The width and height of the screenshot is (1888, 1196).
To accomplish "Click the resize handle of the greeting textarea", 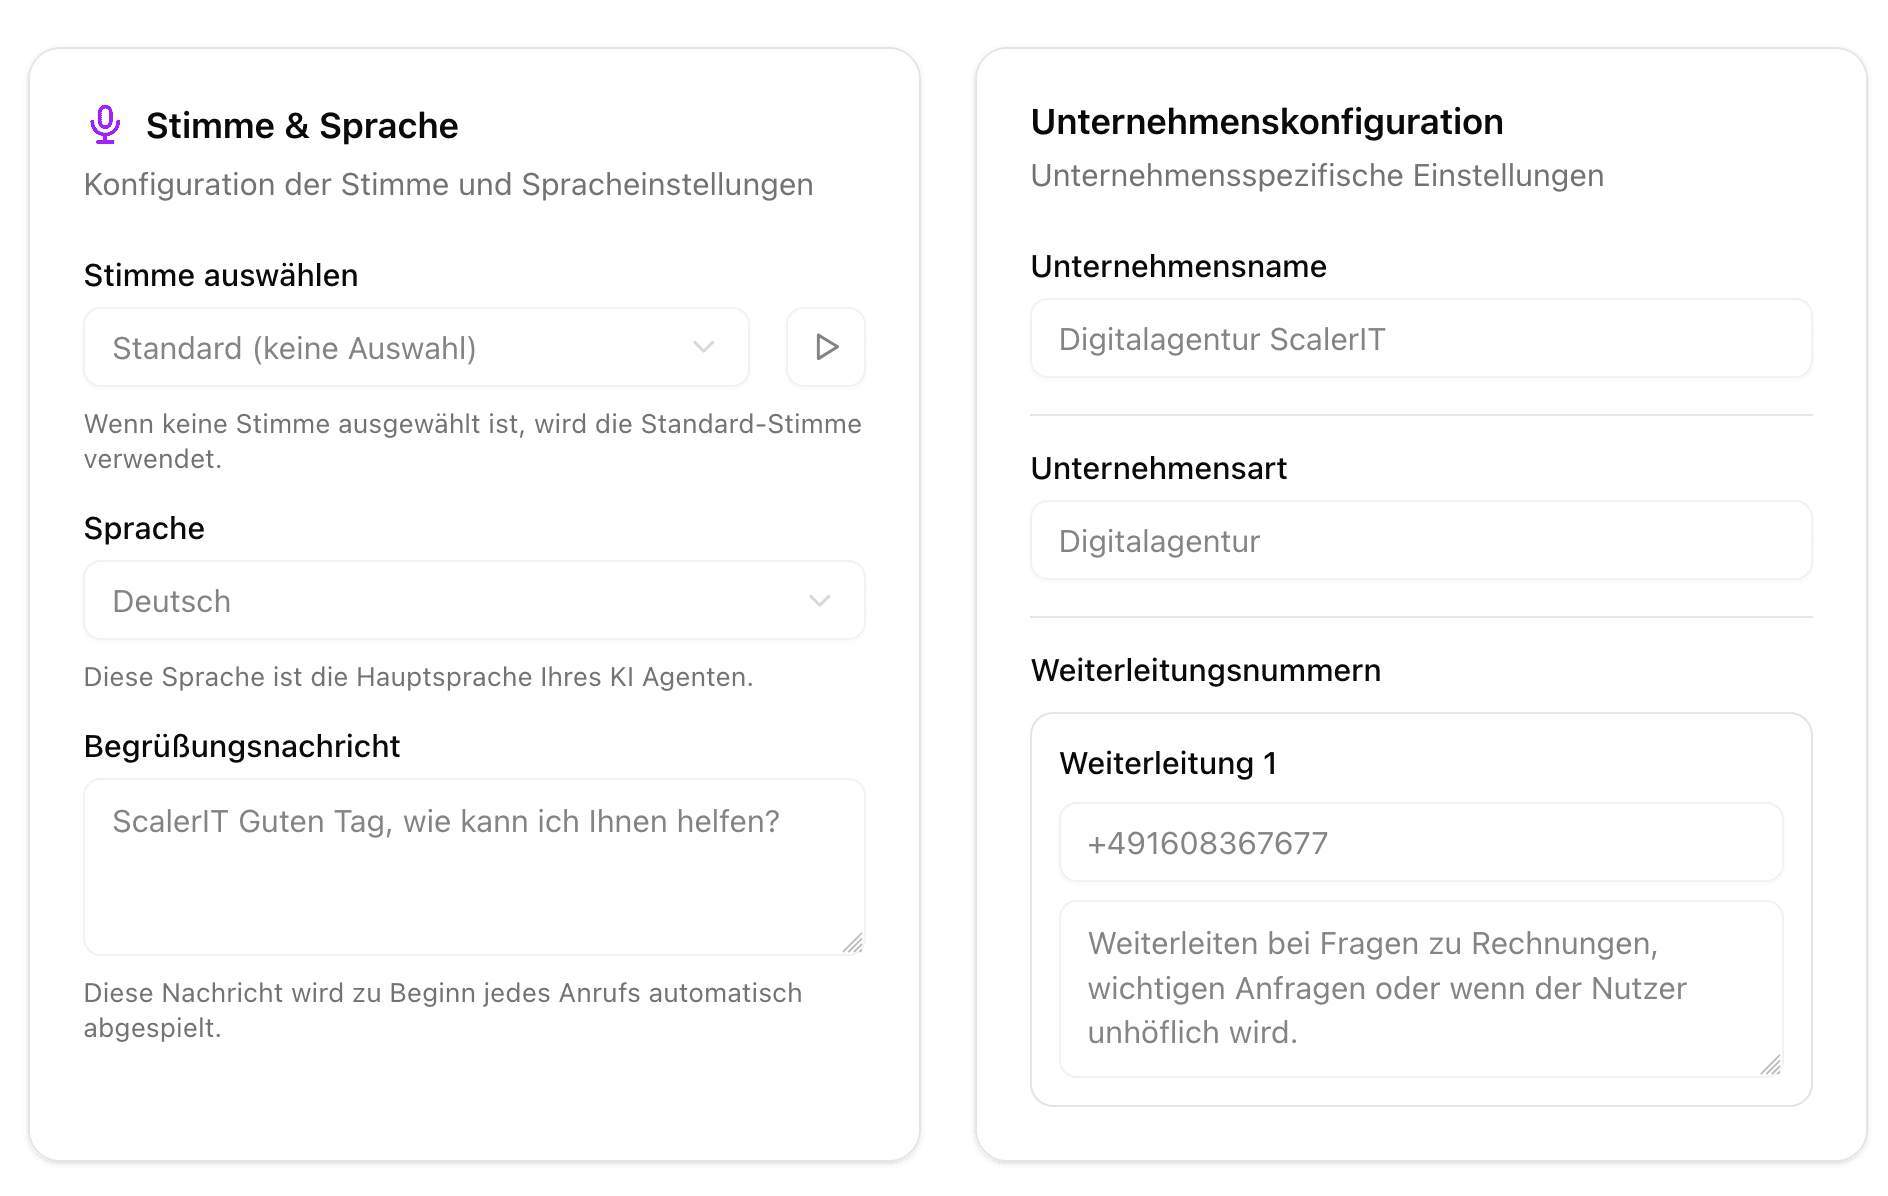I will pos(855,944).
